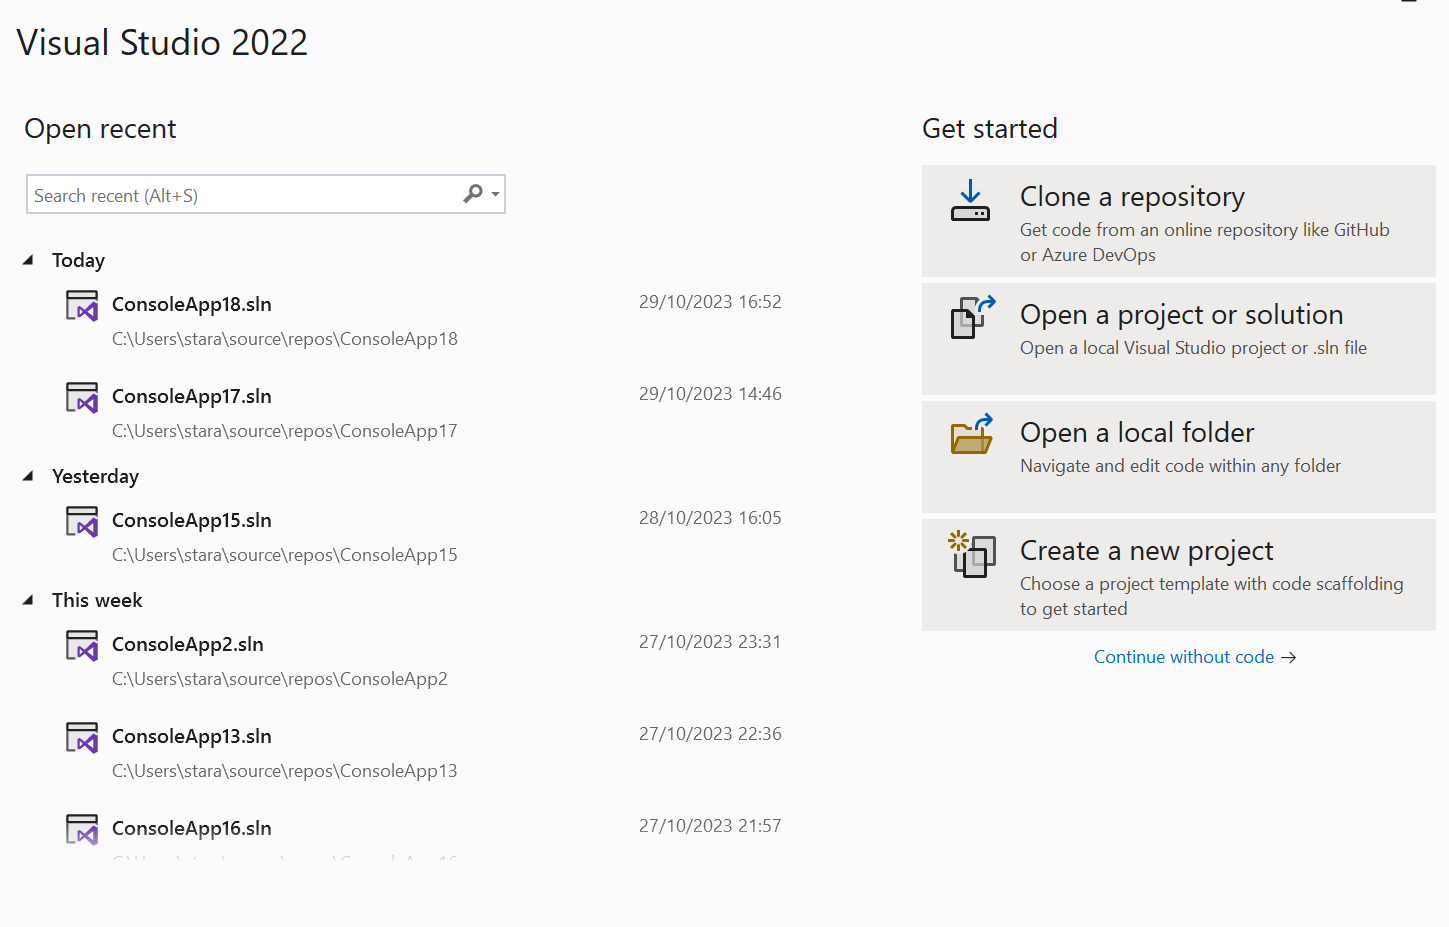Image resolution: width=1449 pixels, height=927 pixels.
Task: Click the arrow after Continue without code
Action: click(1289, 657)
